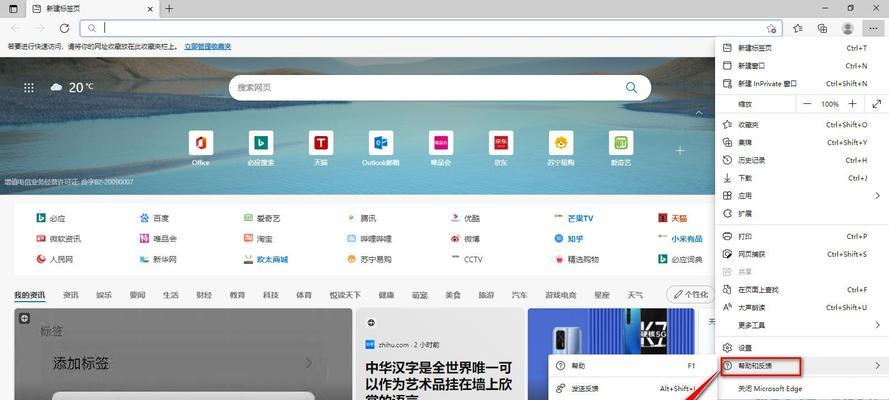Open the 中华汉字 zhihu news article

(439, 382)
